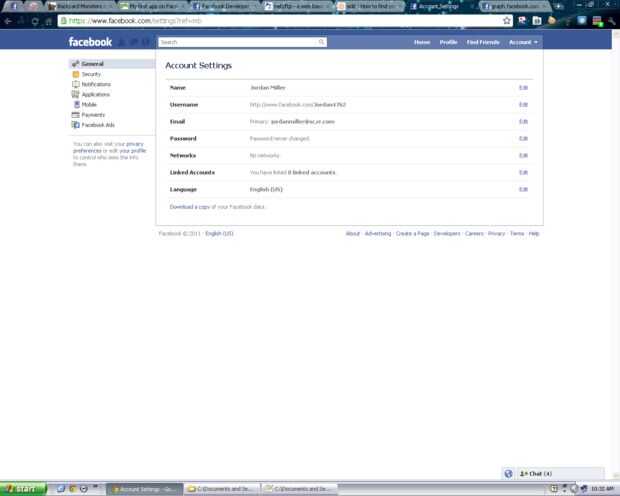Open friend requests icon in Facebook header
This screenshot has width=620, height=496.
122,42
